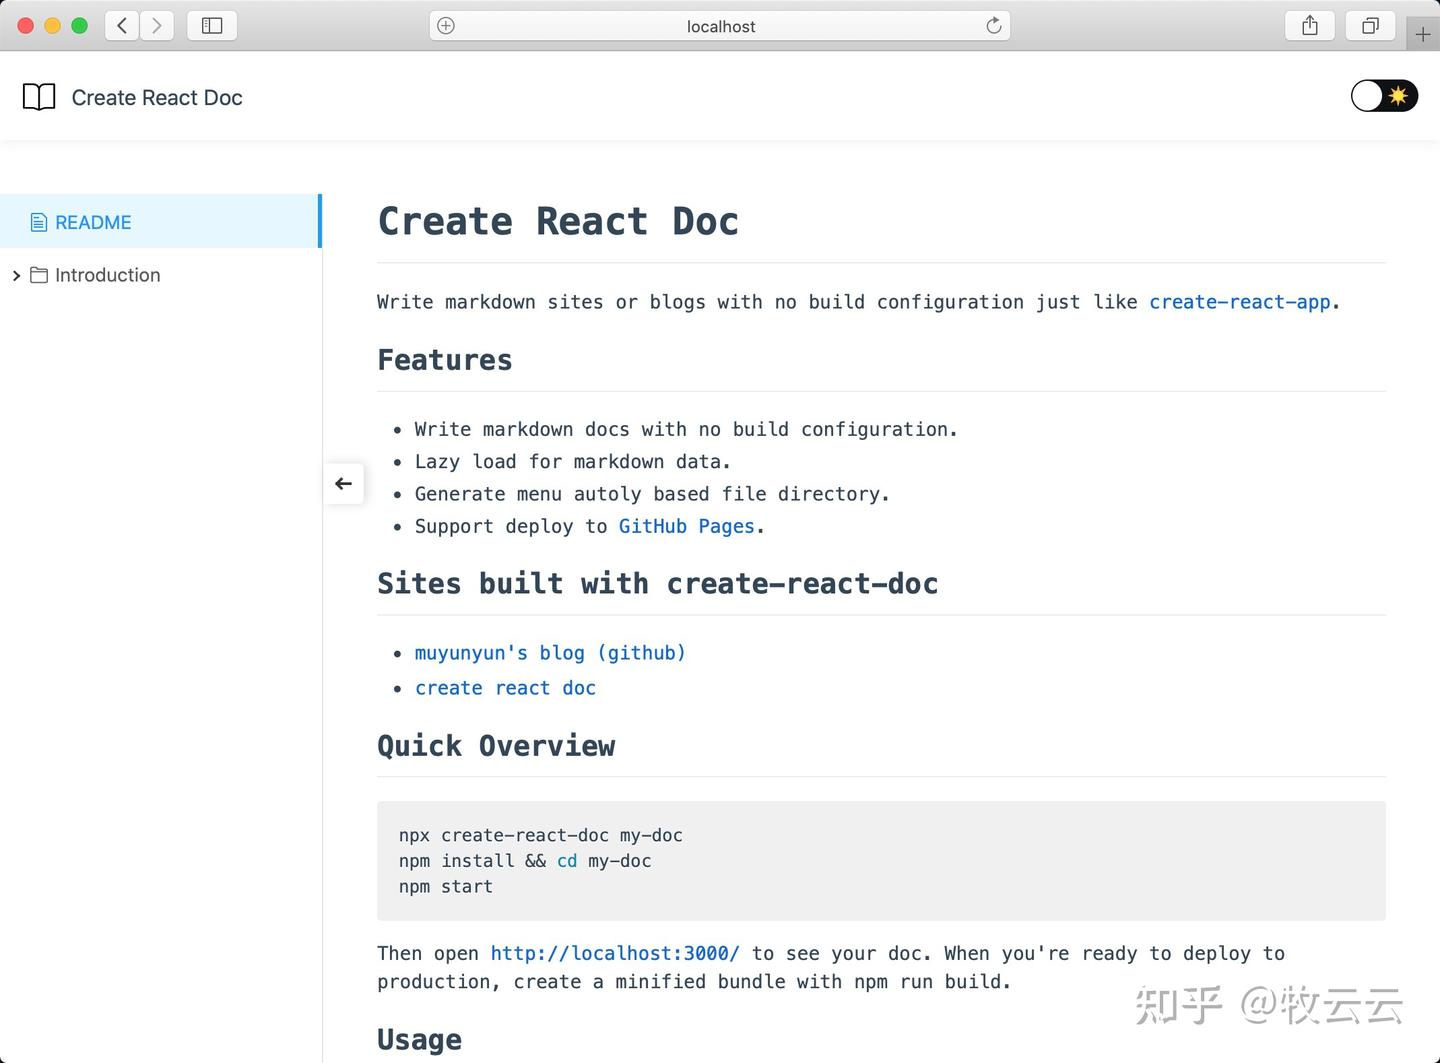Open a new Safari tab with the plus icon
Image resolution: width=1440 pixels, height=1063 pixels.
coord(1424,33)
